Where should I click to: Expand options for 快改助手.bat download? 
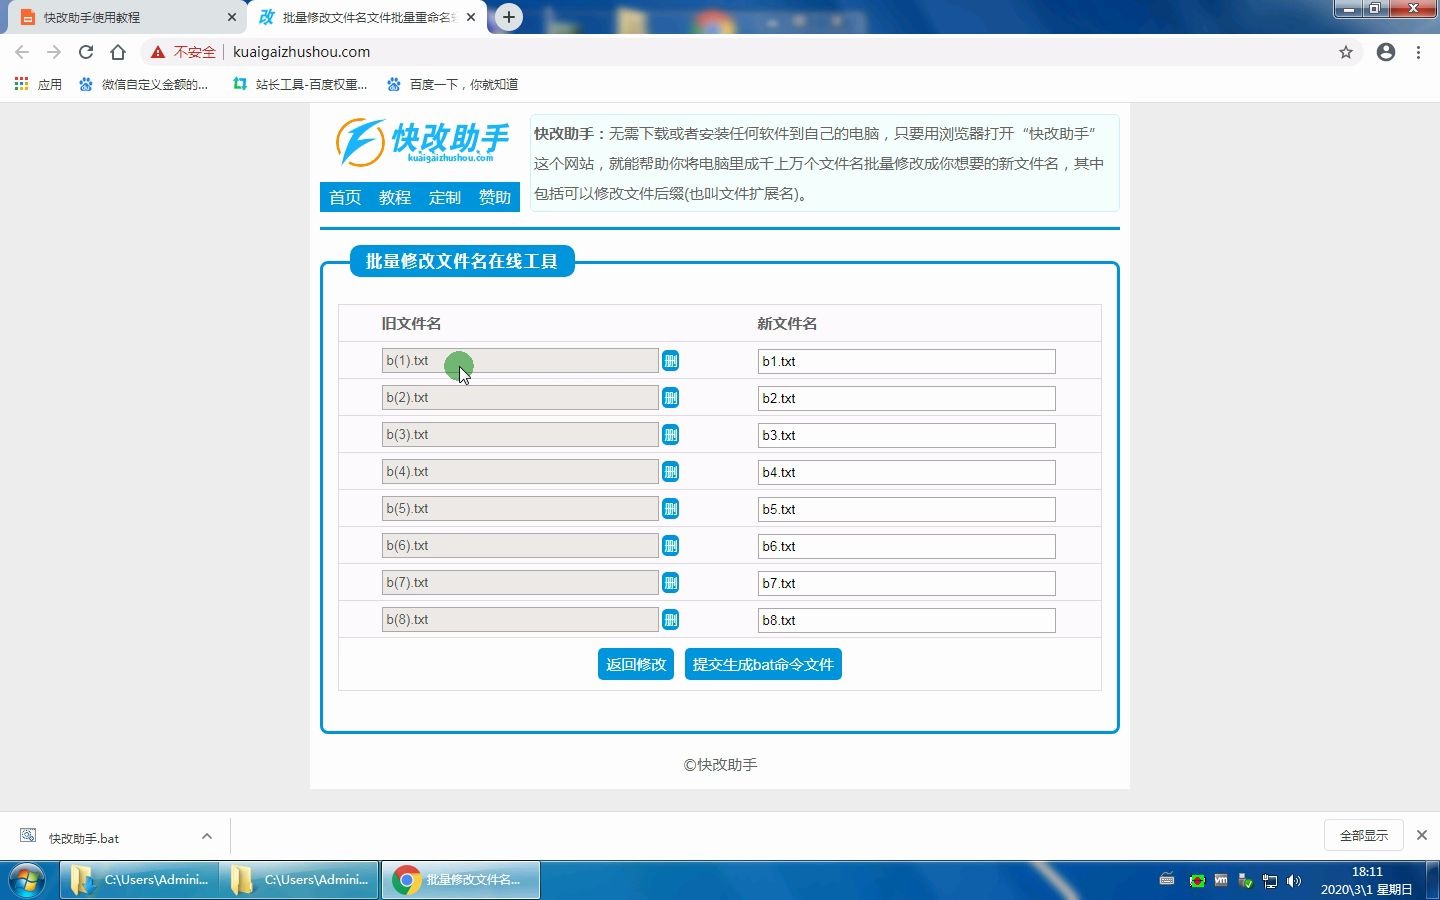(x=207, y=836)
